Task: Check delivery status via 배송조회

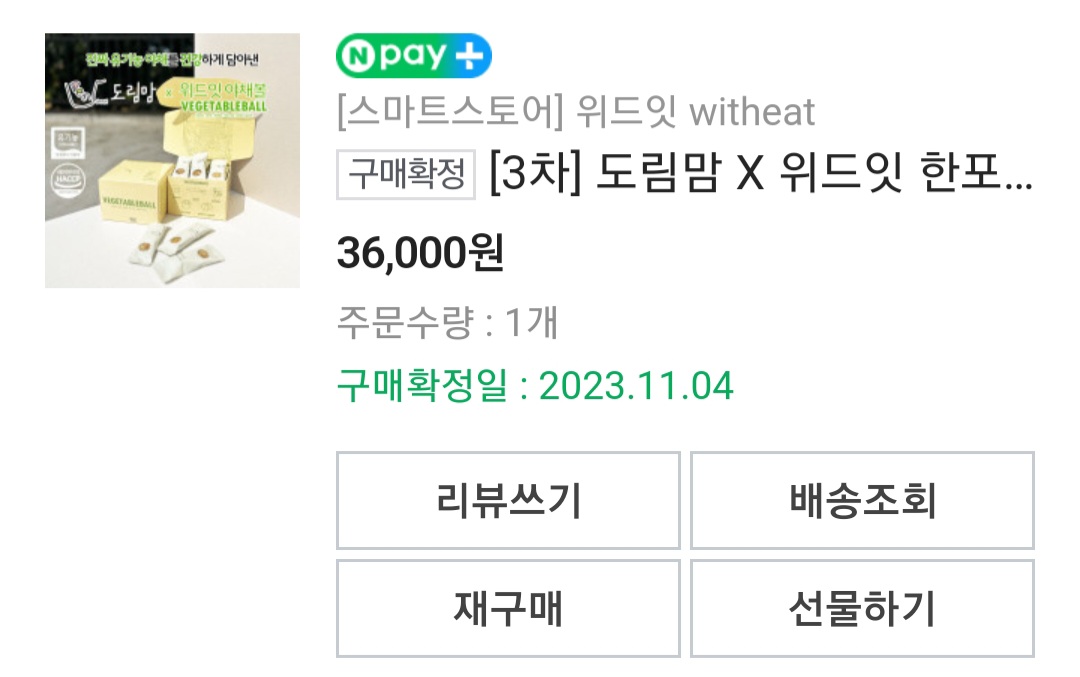Action: [862, 500]
